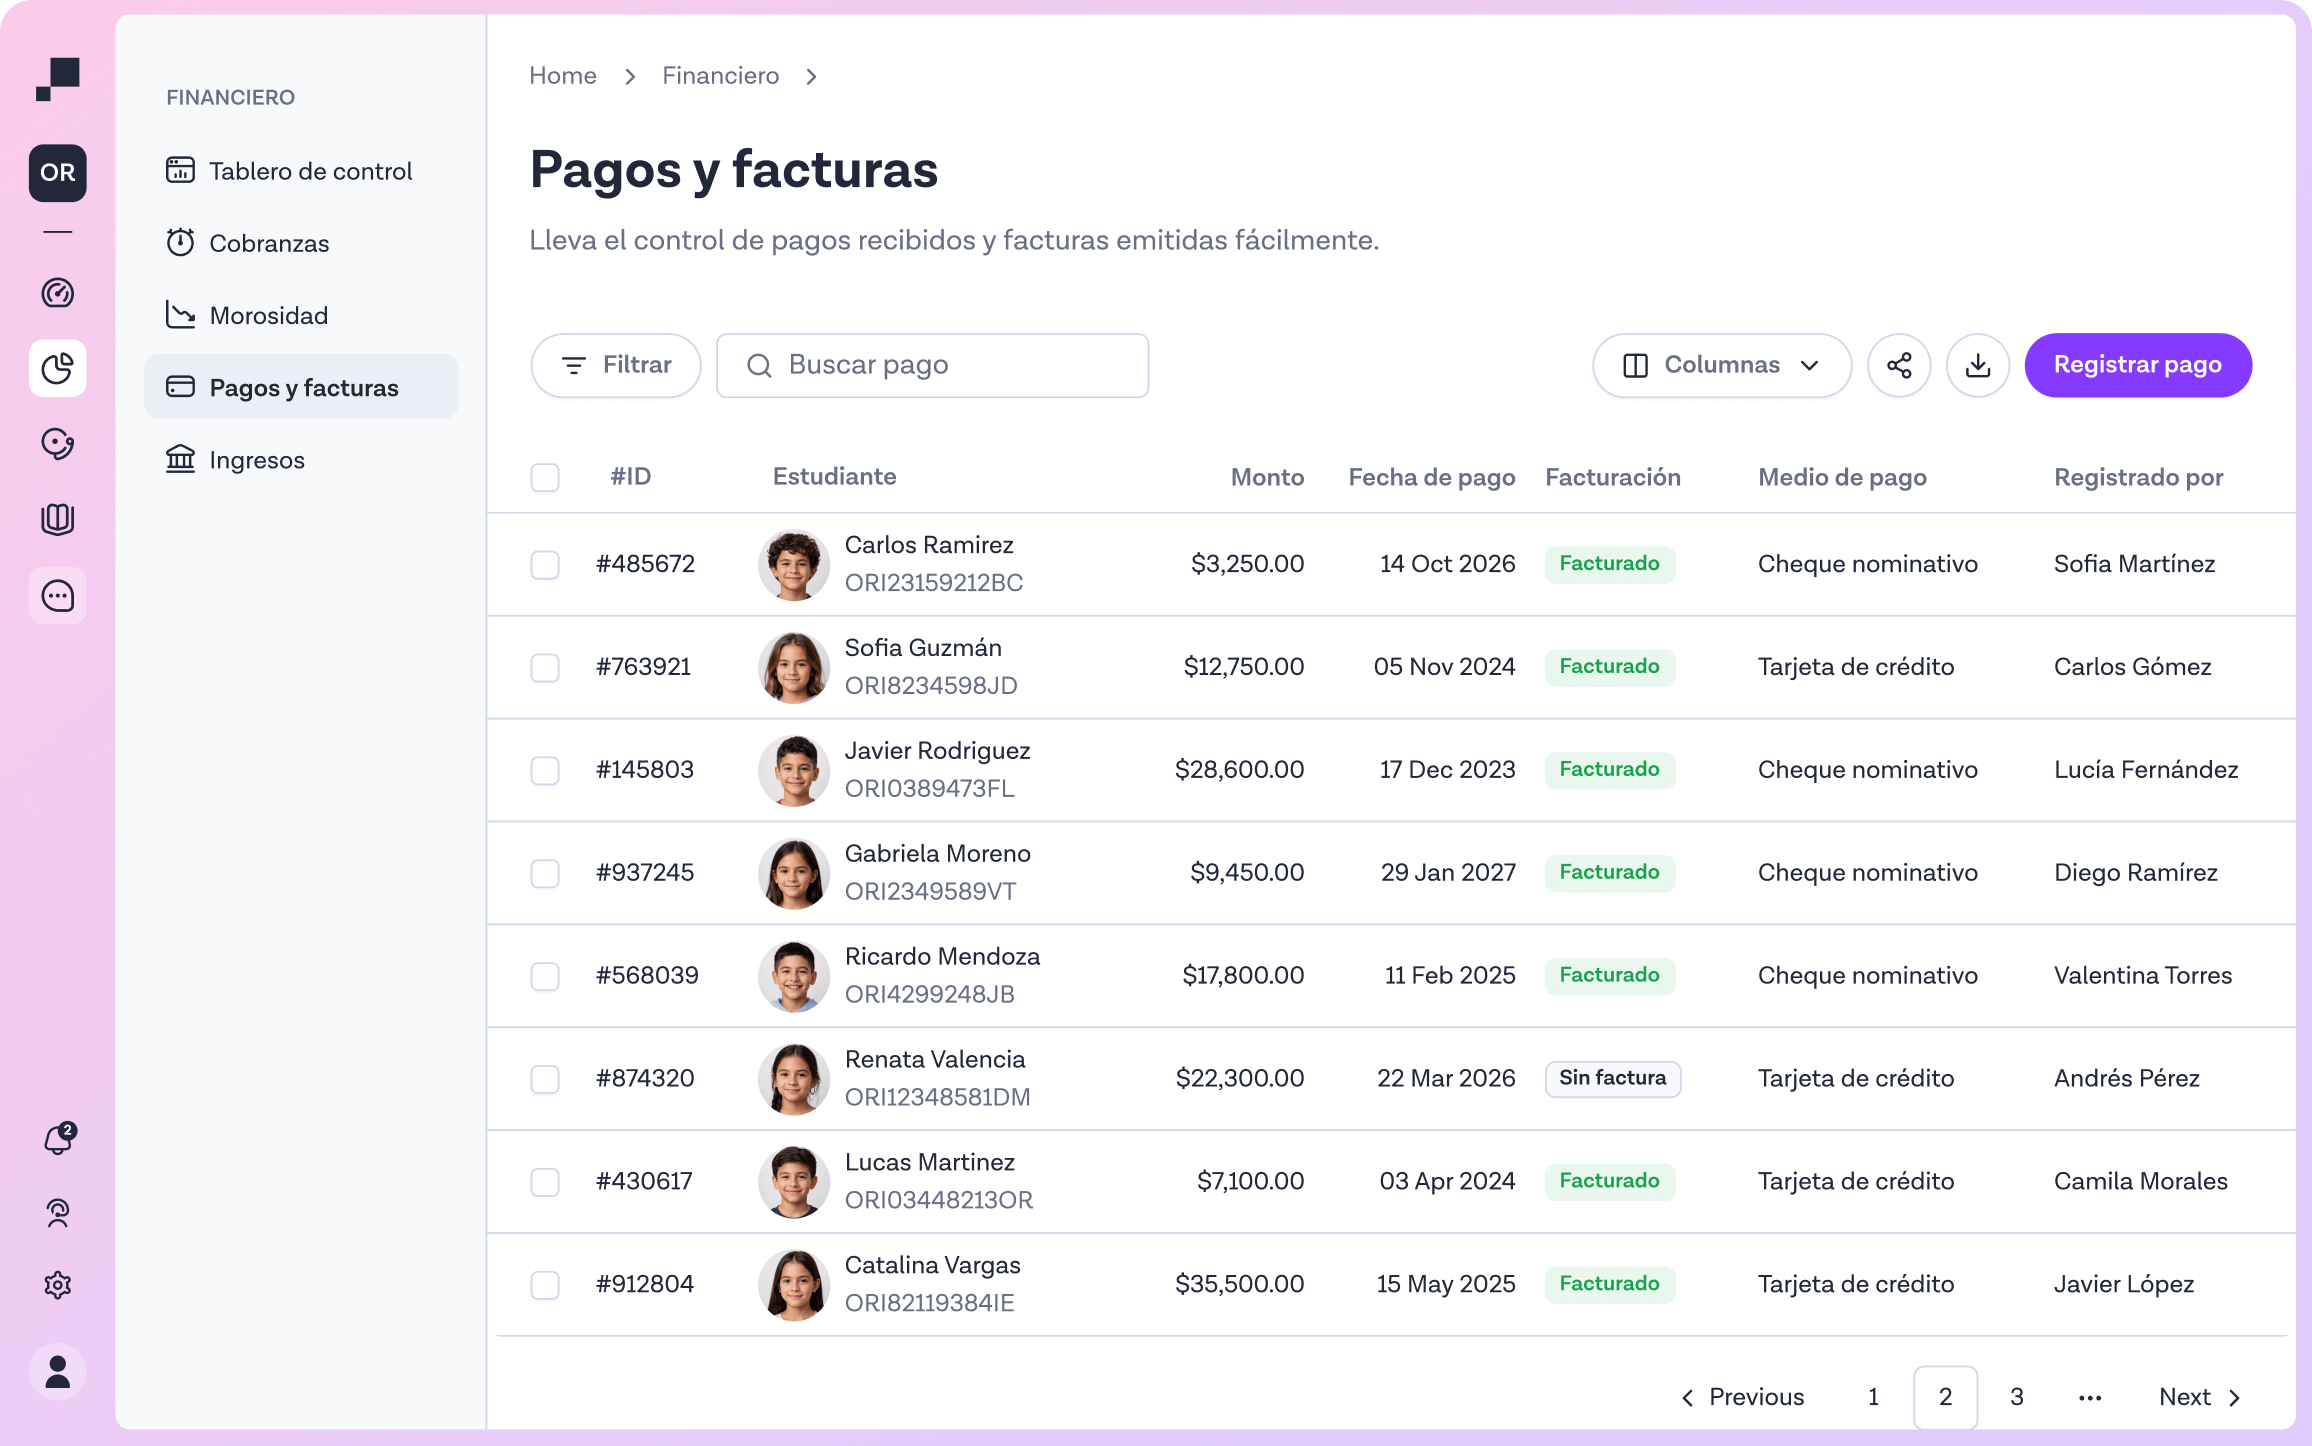Open notifications bell in left rail
The height and width of the screenshot is (1446, 2312).
click(x=58, y=1139)
